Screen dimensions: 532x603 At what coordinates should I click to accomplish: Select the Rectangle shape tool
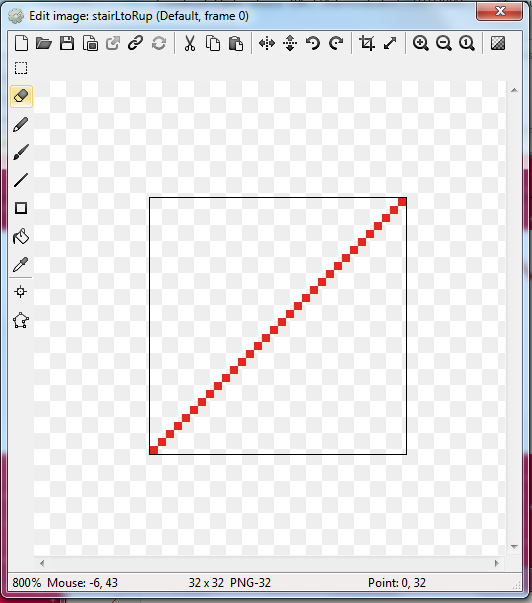pyautogui.click(x=21, y=208)
